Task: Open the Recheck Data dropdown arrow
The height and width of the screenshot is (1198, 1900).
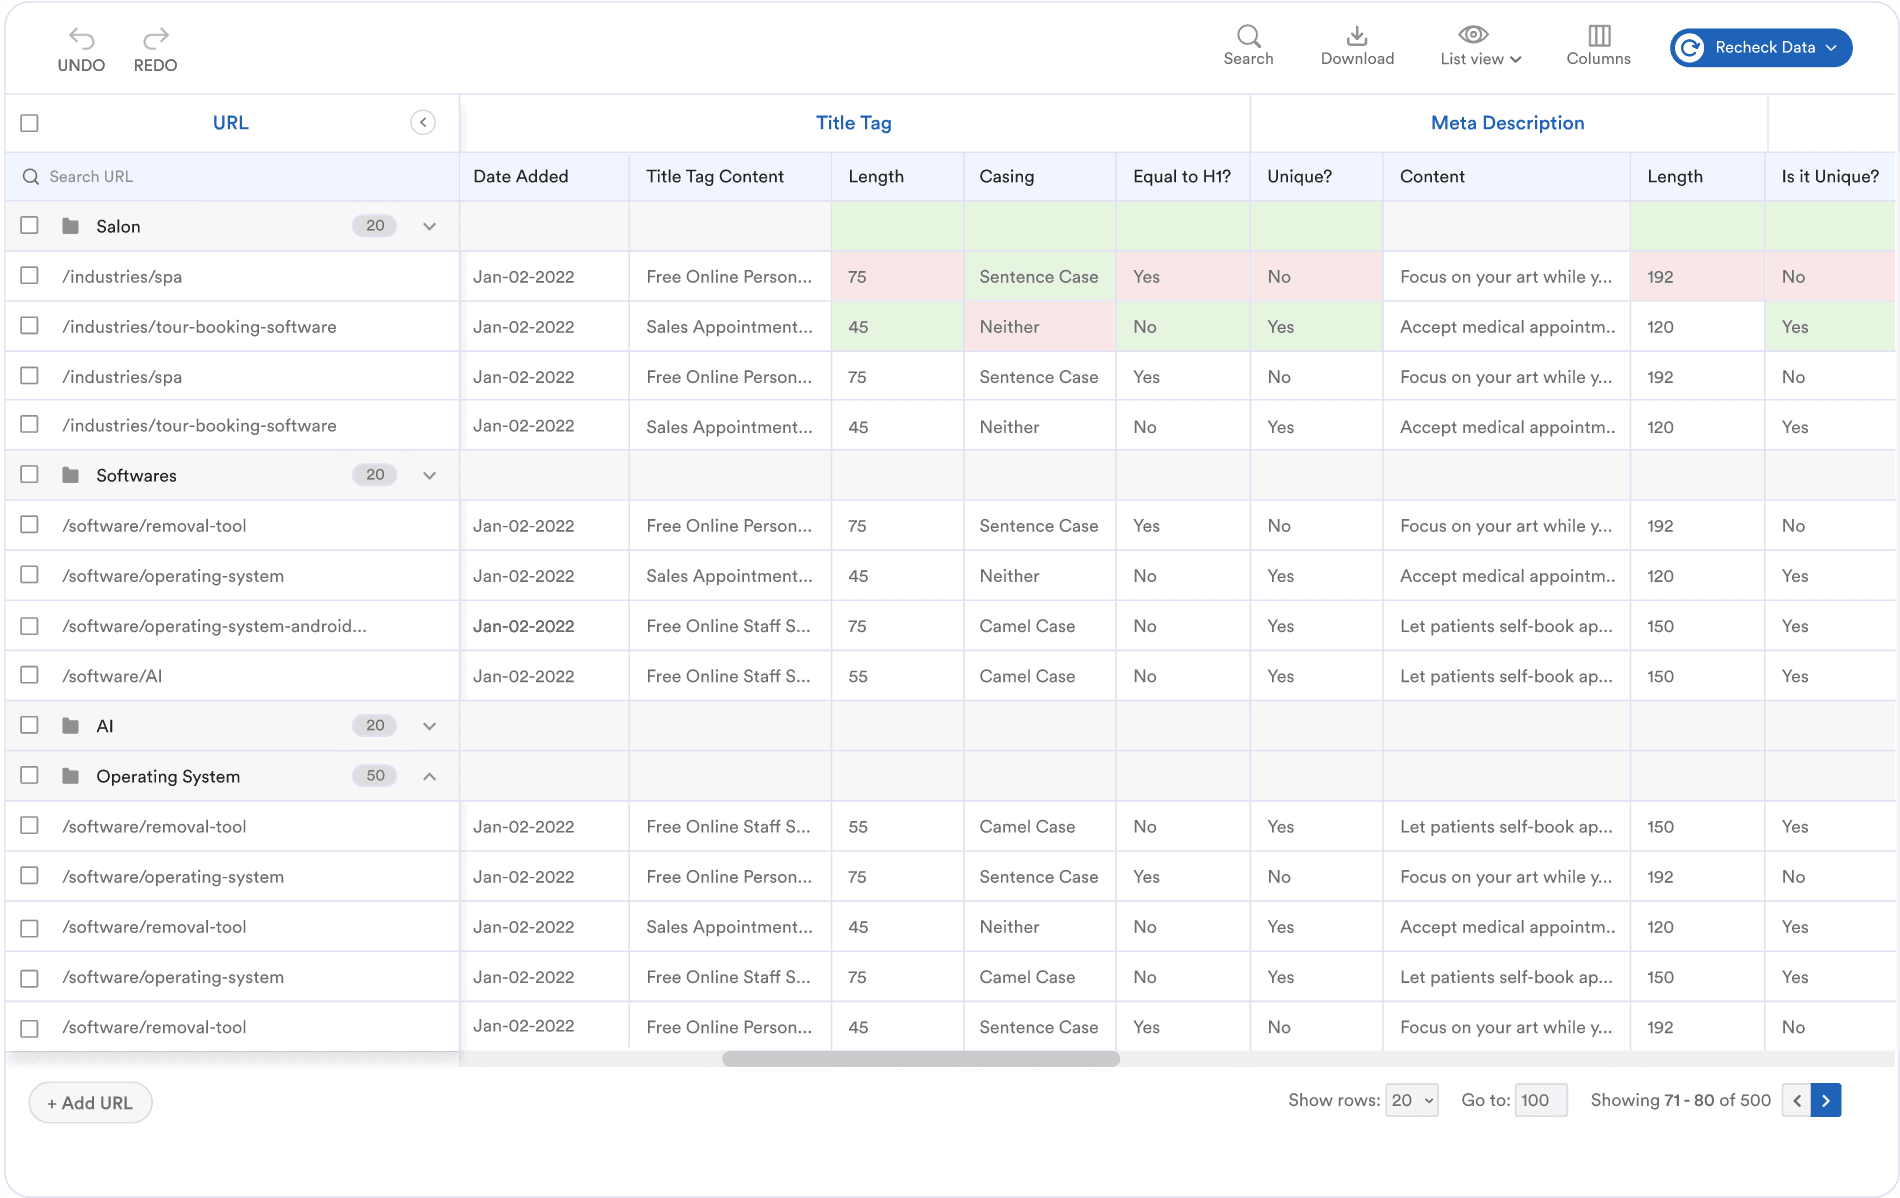Action: coord(1831,48)
